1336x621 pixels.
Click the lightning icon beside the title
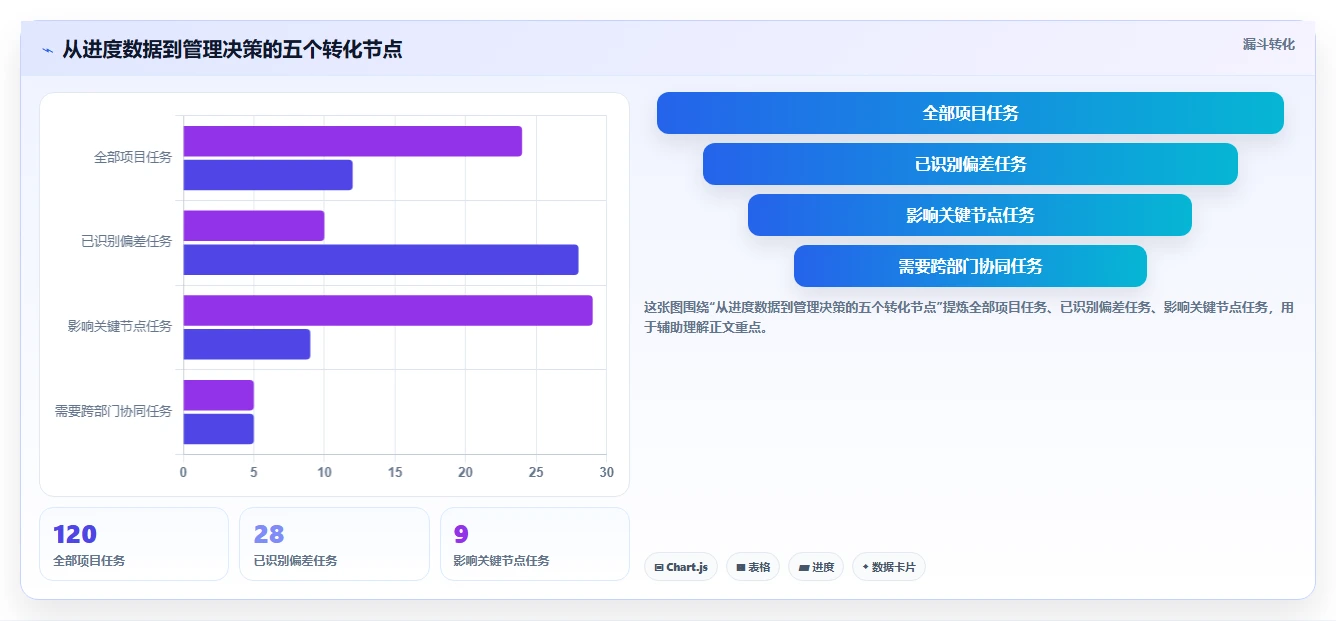47,50
